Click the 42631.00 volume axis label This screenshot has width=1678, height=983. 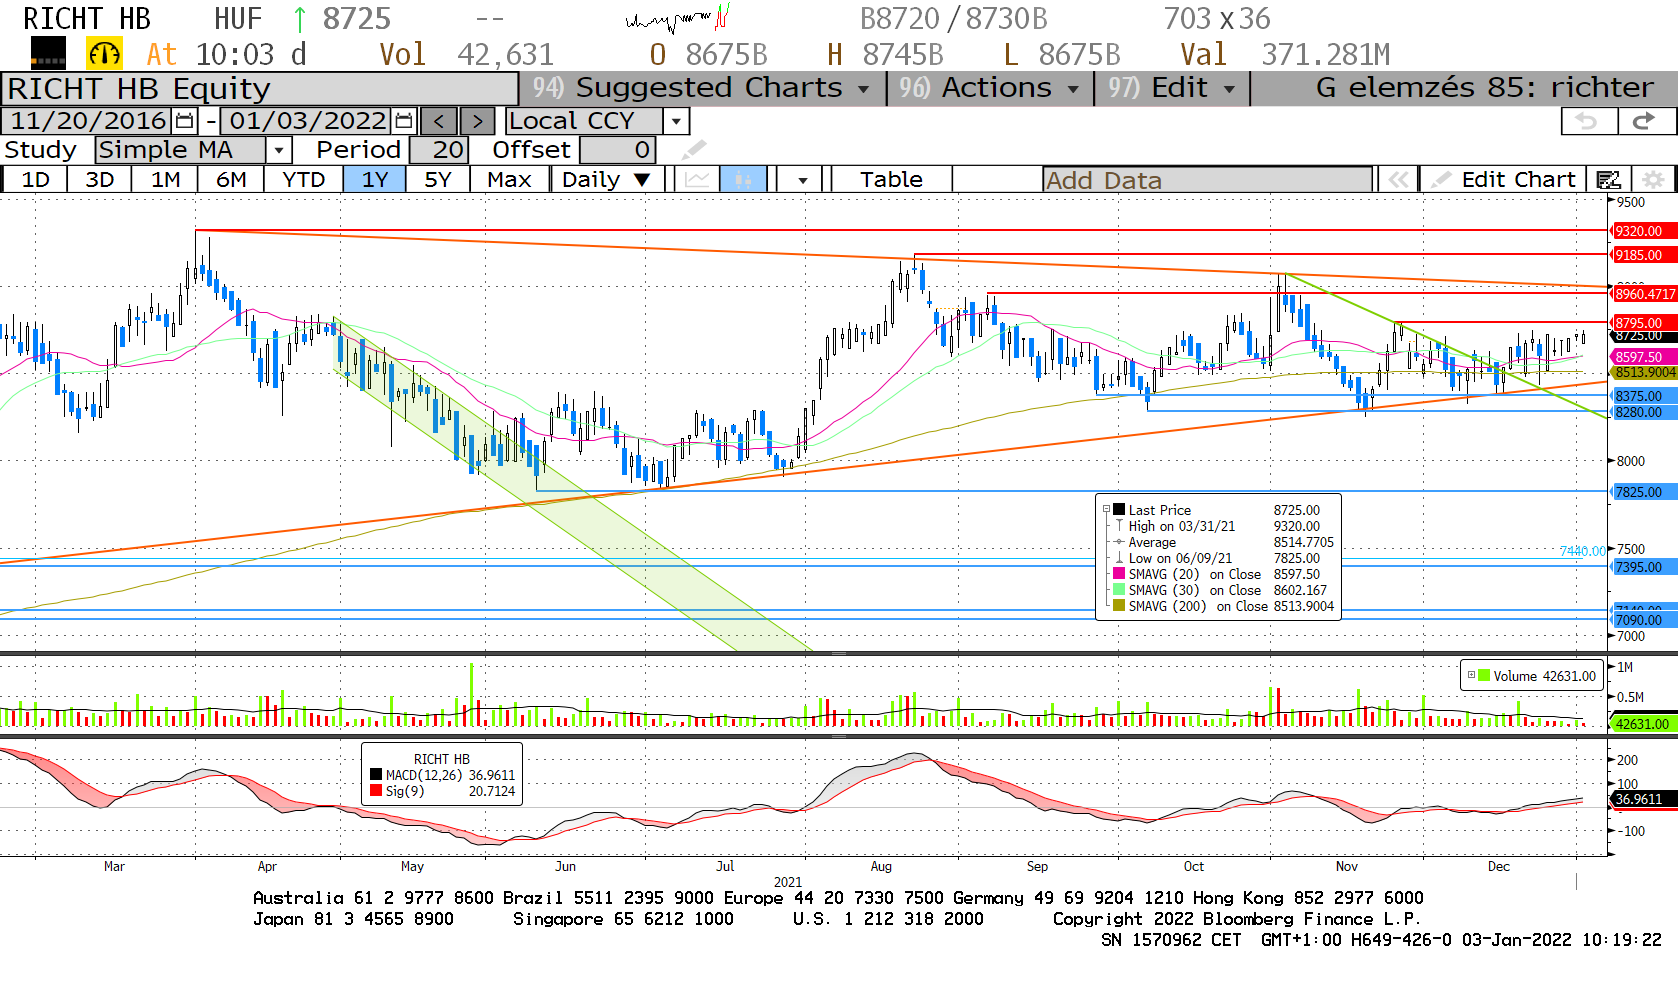pyautogui.click(x=1644, y=724)
